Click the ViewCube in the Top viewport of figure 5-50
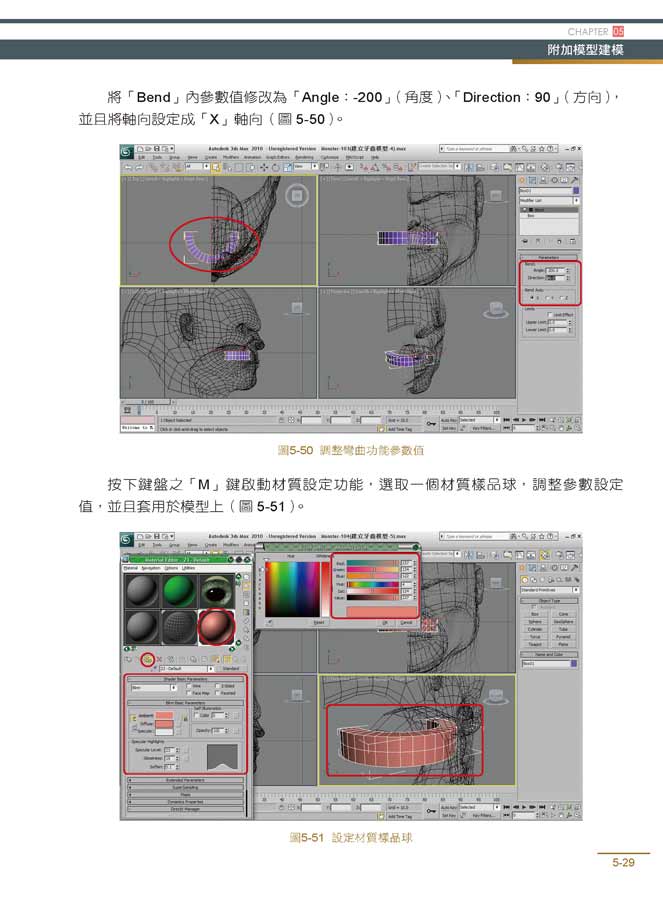Image resolution: width=663 pixels, height=898 pixels. [x=297, y=196]
